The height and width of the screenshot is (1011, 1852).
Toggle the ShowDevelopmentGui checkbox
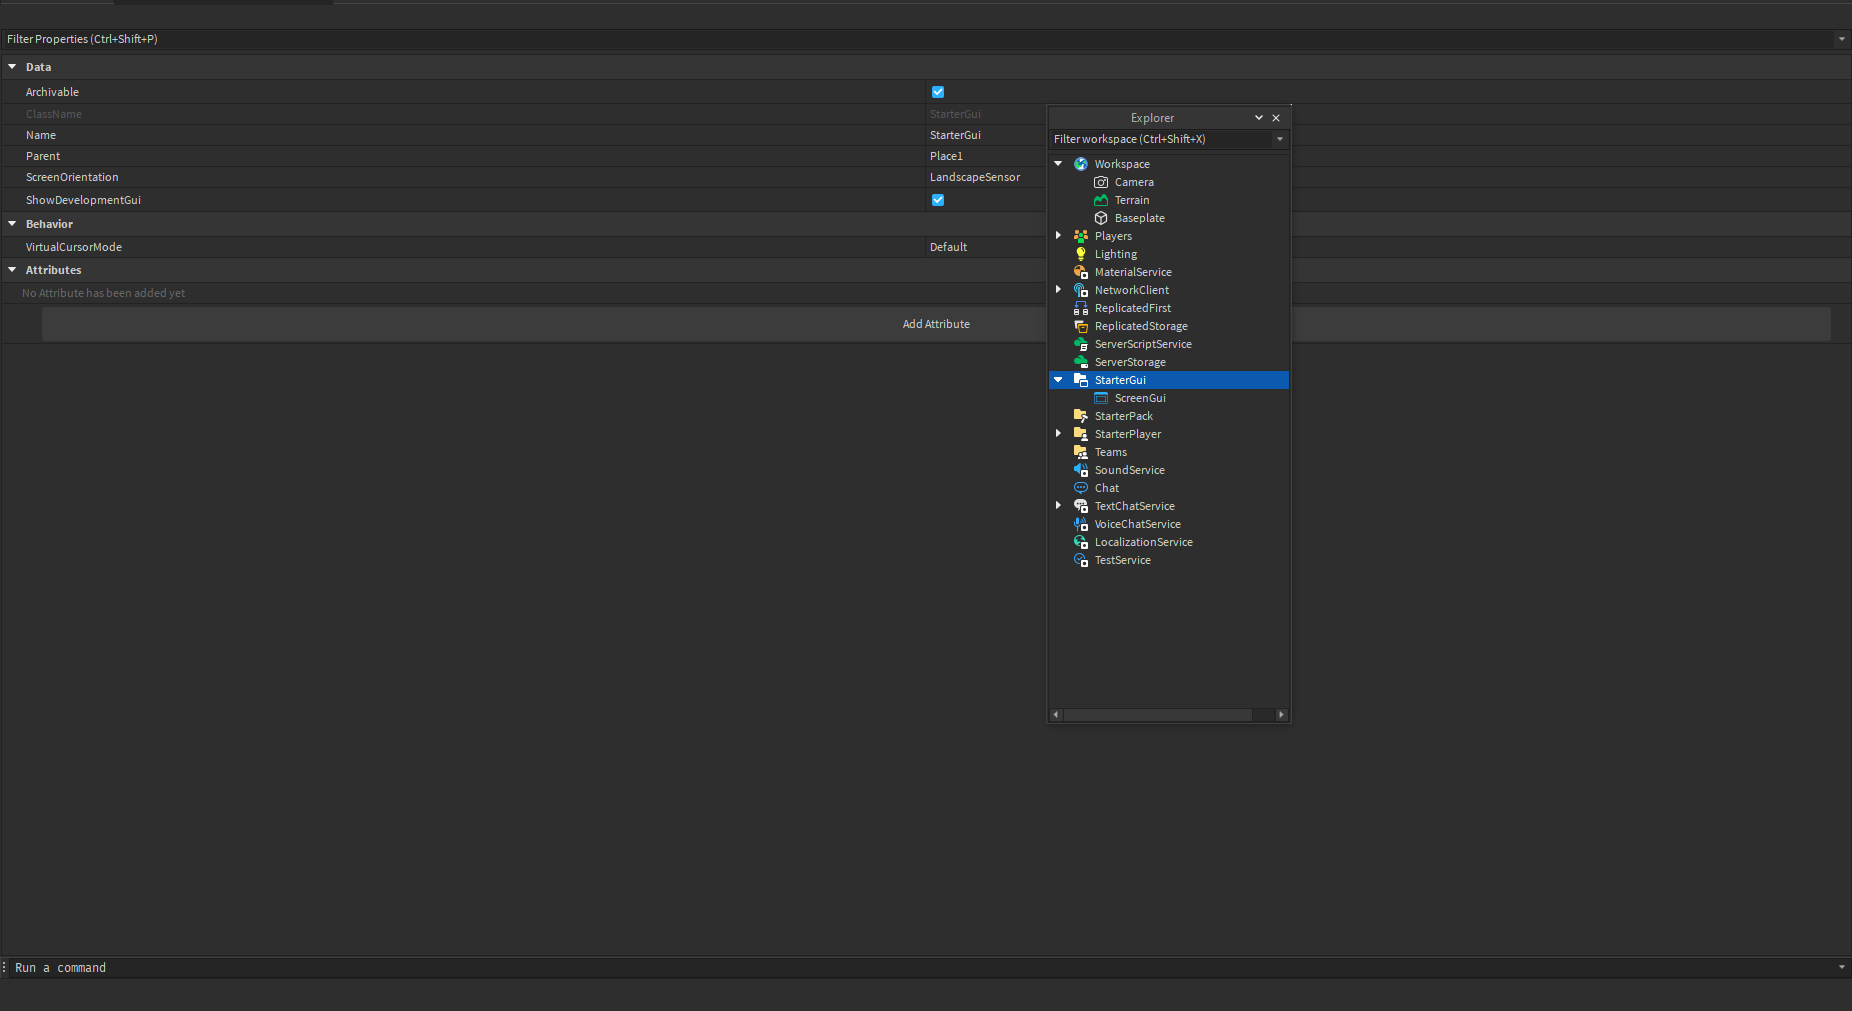[x=938, y=200]
